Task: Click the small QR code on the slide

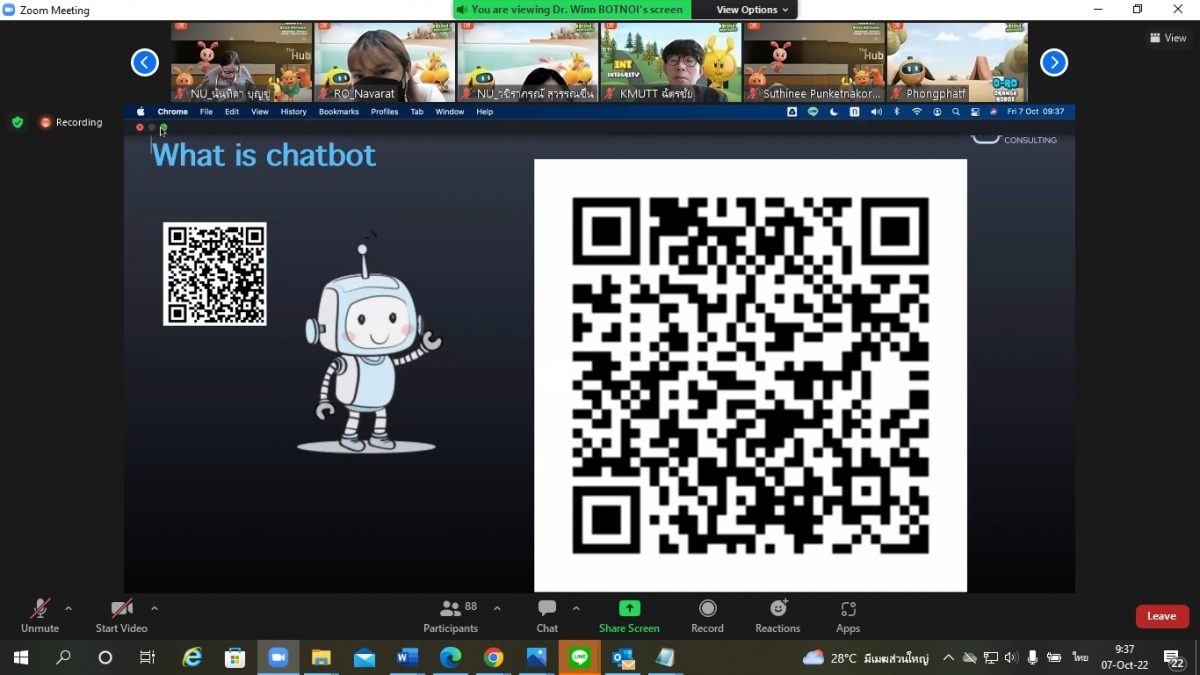Action: pyautogui.click(x=215, y=274)
